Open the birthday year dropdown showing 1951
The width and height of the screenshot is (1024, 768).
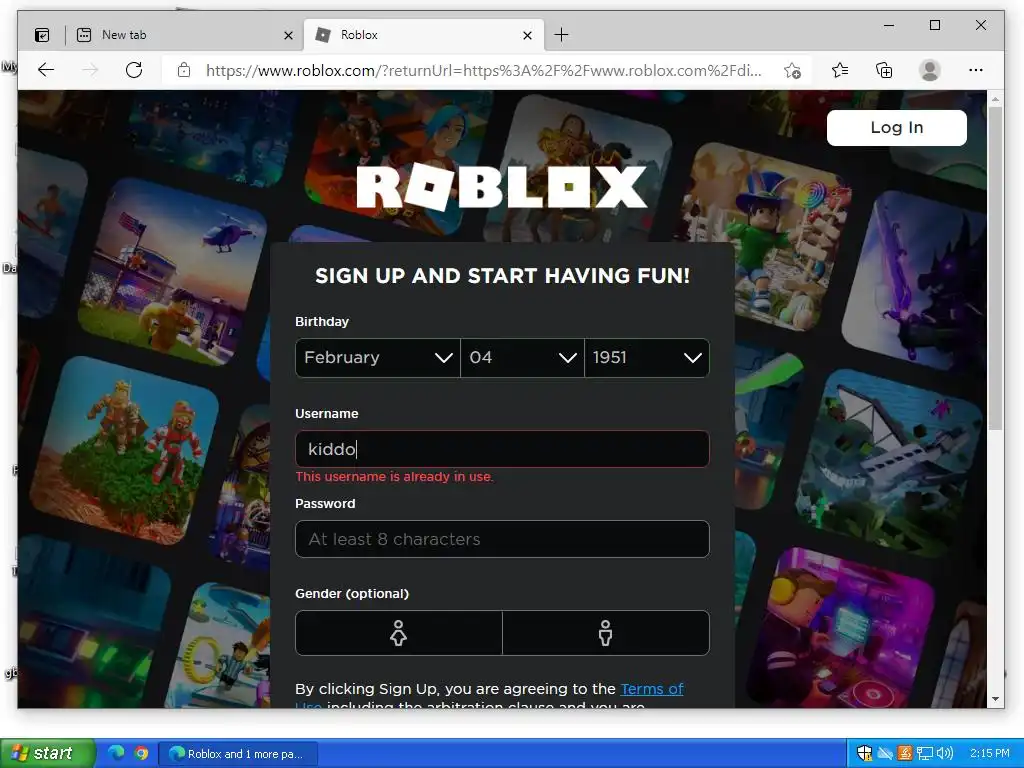coord(647,358)
